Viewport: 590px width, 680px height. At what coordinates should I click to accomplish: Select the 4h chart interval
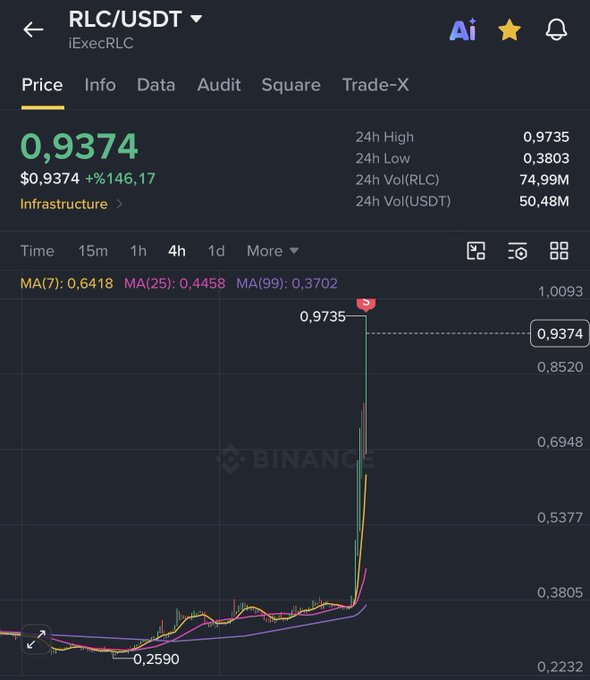tap(177, 251)
